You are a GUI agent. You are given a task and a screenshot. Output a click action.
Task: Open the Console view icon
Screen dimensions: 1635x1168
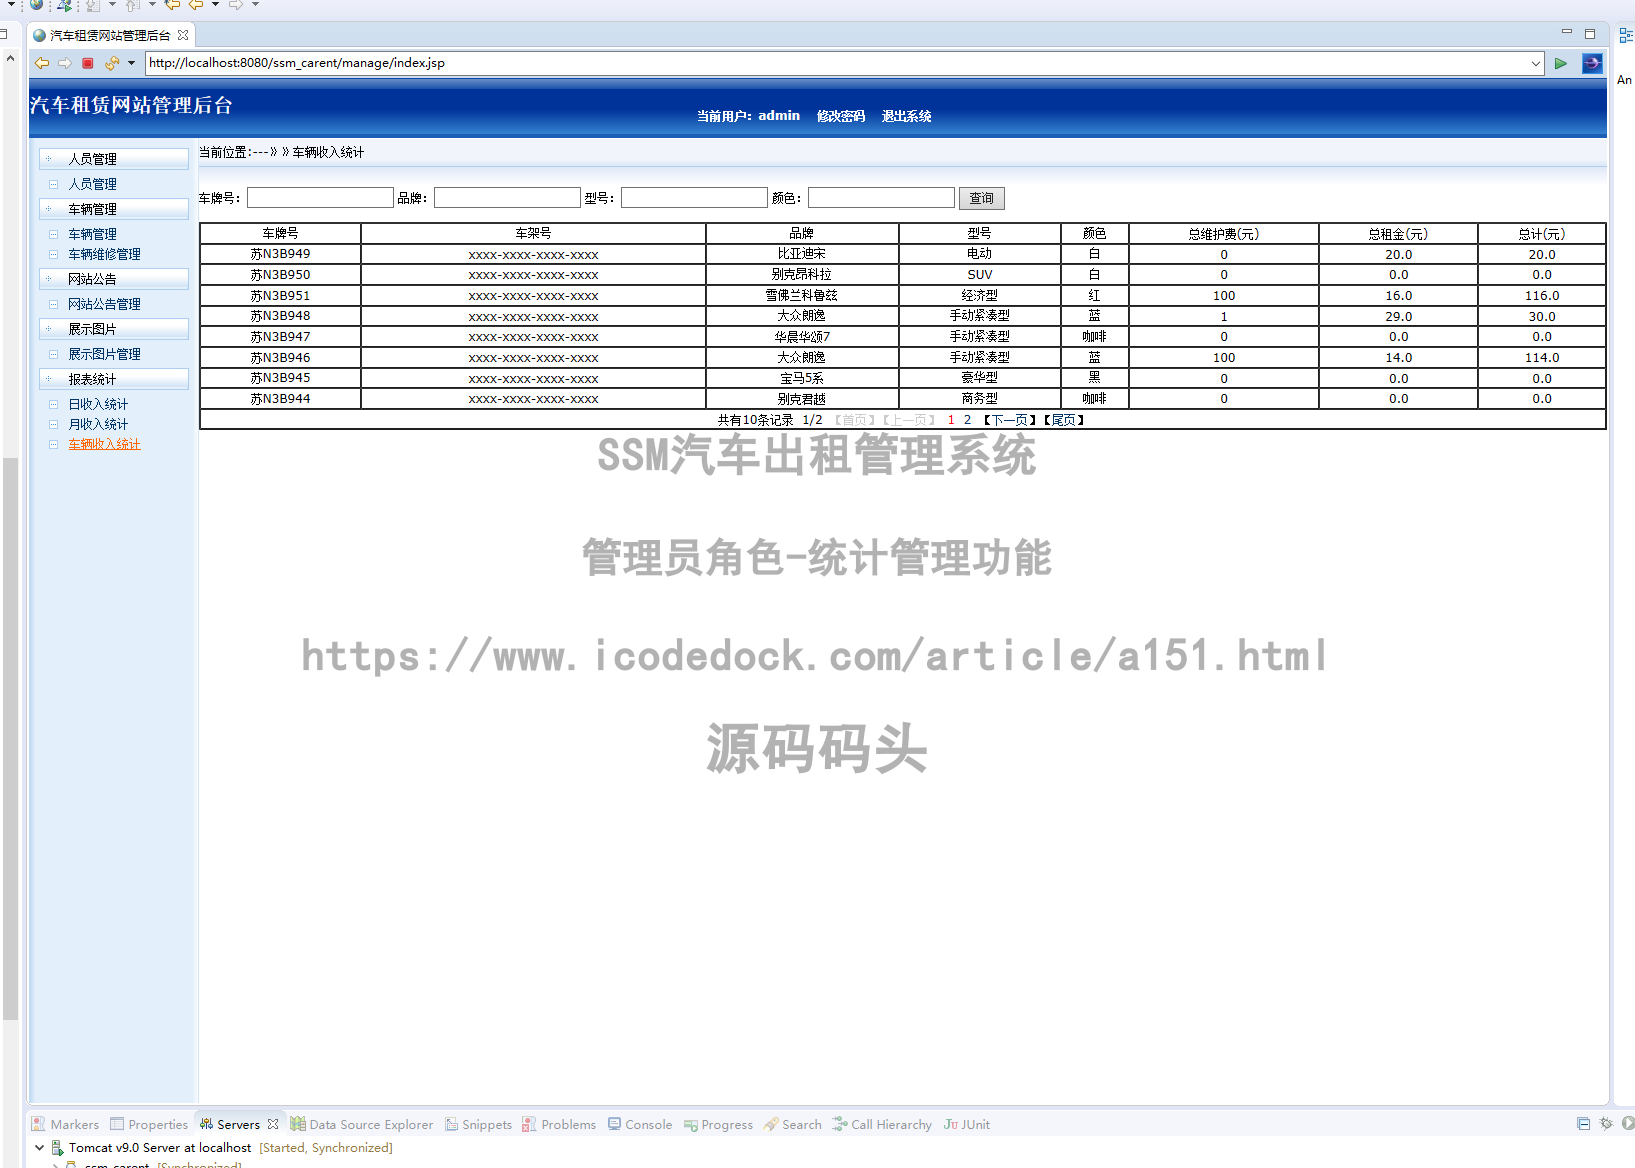[x=614, y=1124]
